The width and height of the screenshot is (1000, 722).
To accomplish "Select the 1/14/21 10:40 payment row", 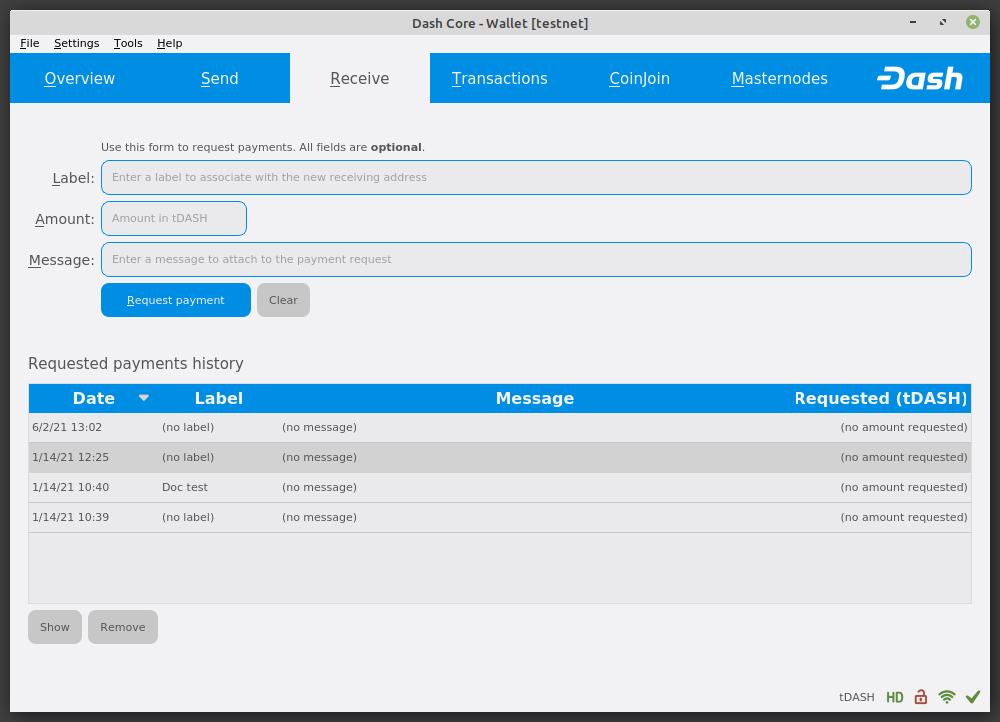I will pyautogui.click(x=500, y=487).
